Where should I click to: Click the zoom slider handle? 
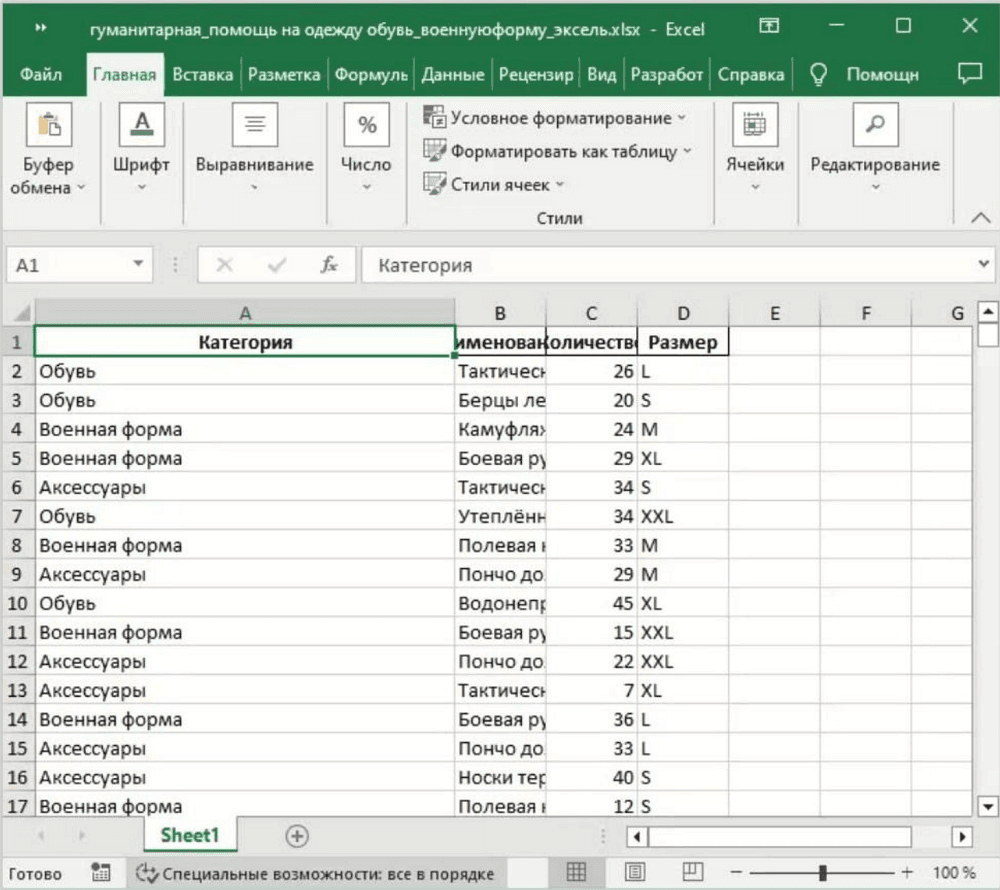[822, 872]
